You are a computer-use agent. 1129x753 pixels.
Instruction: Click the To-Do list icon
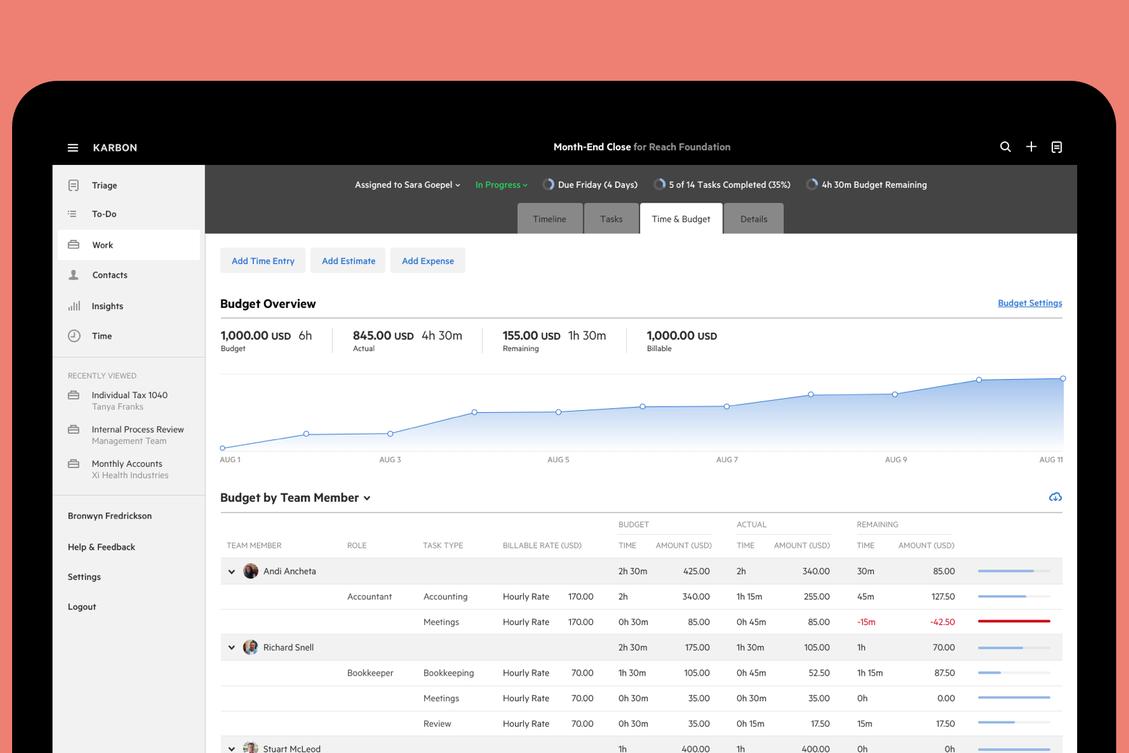click(x=73, y=214)
